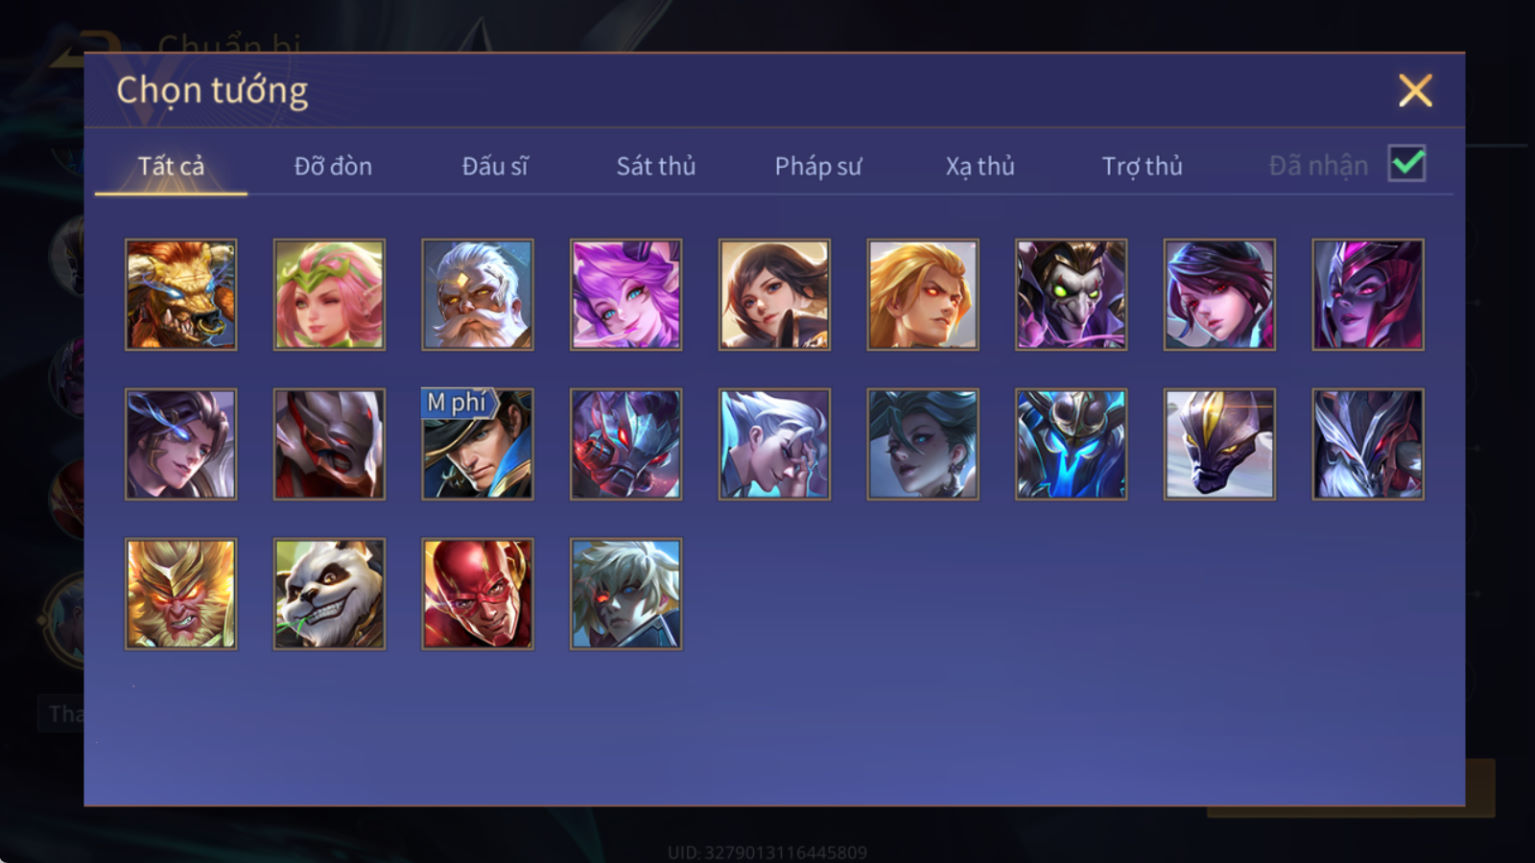Pick the pink-haired flower crown hero
The height and width of the screenshot is (863, 1535).
[x=329, y=294]
